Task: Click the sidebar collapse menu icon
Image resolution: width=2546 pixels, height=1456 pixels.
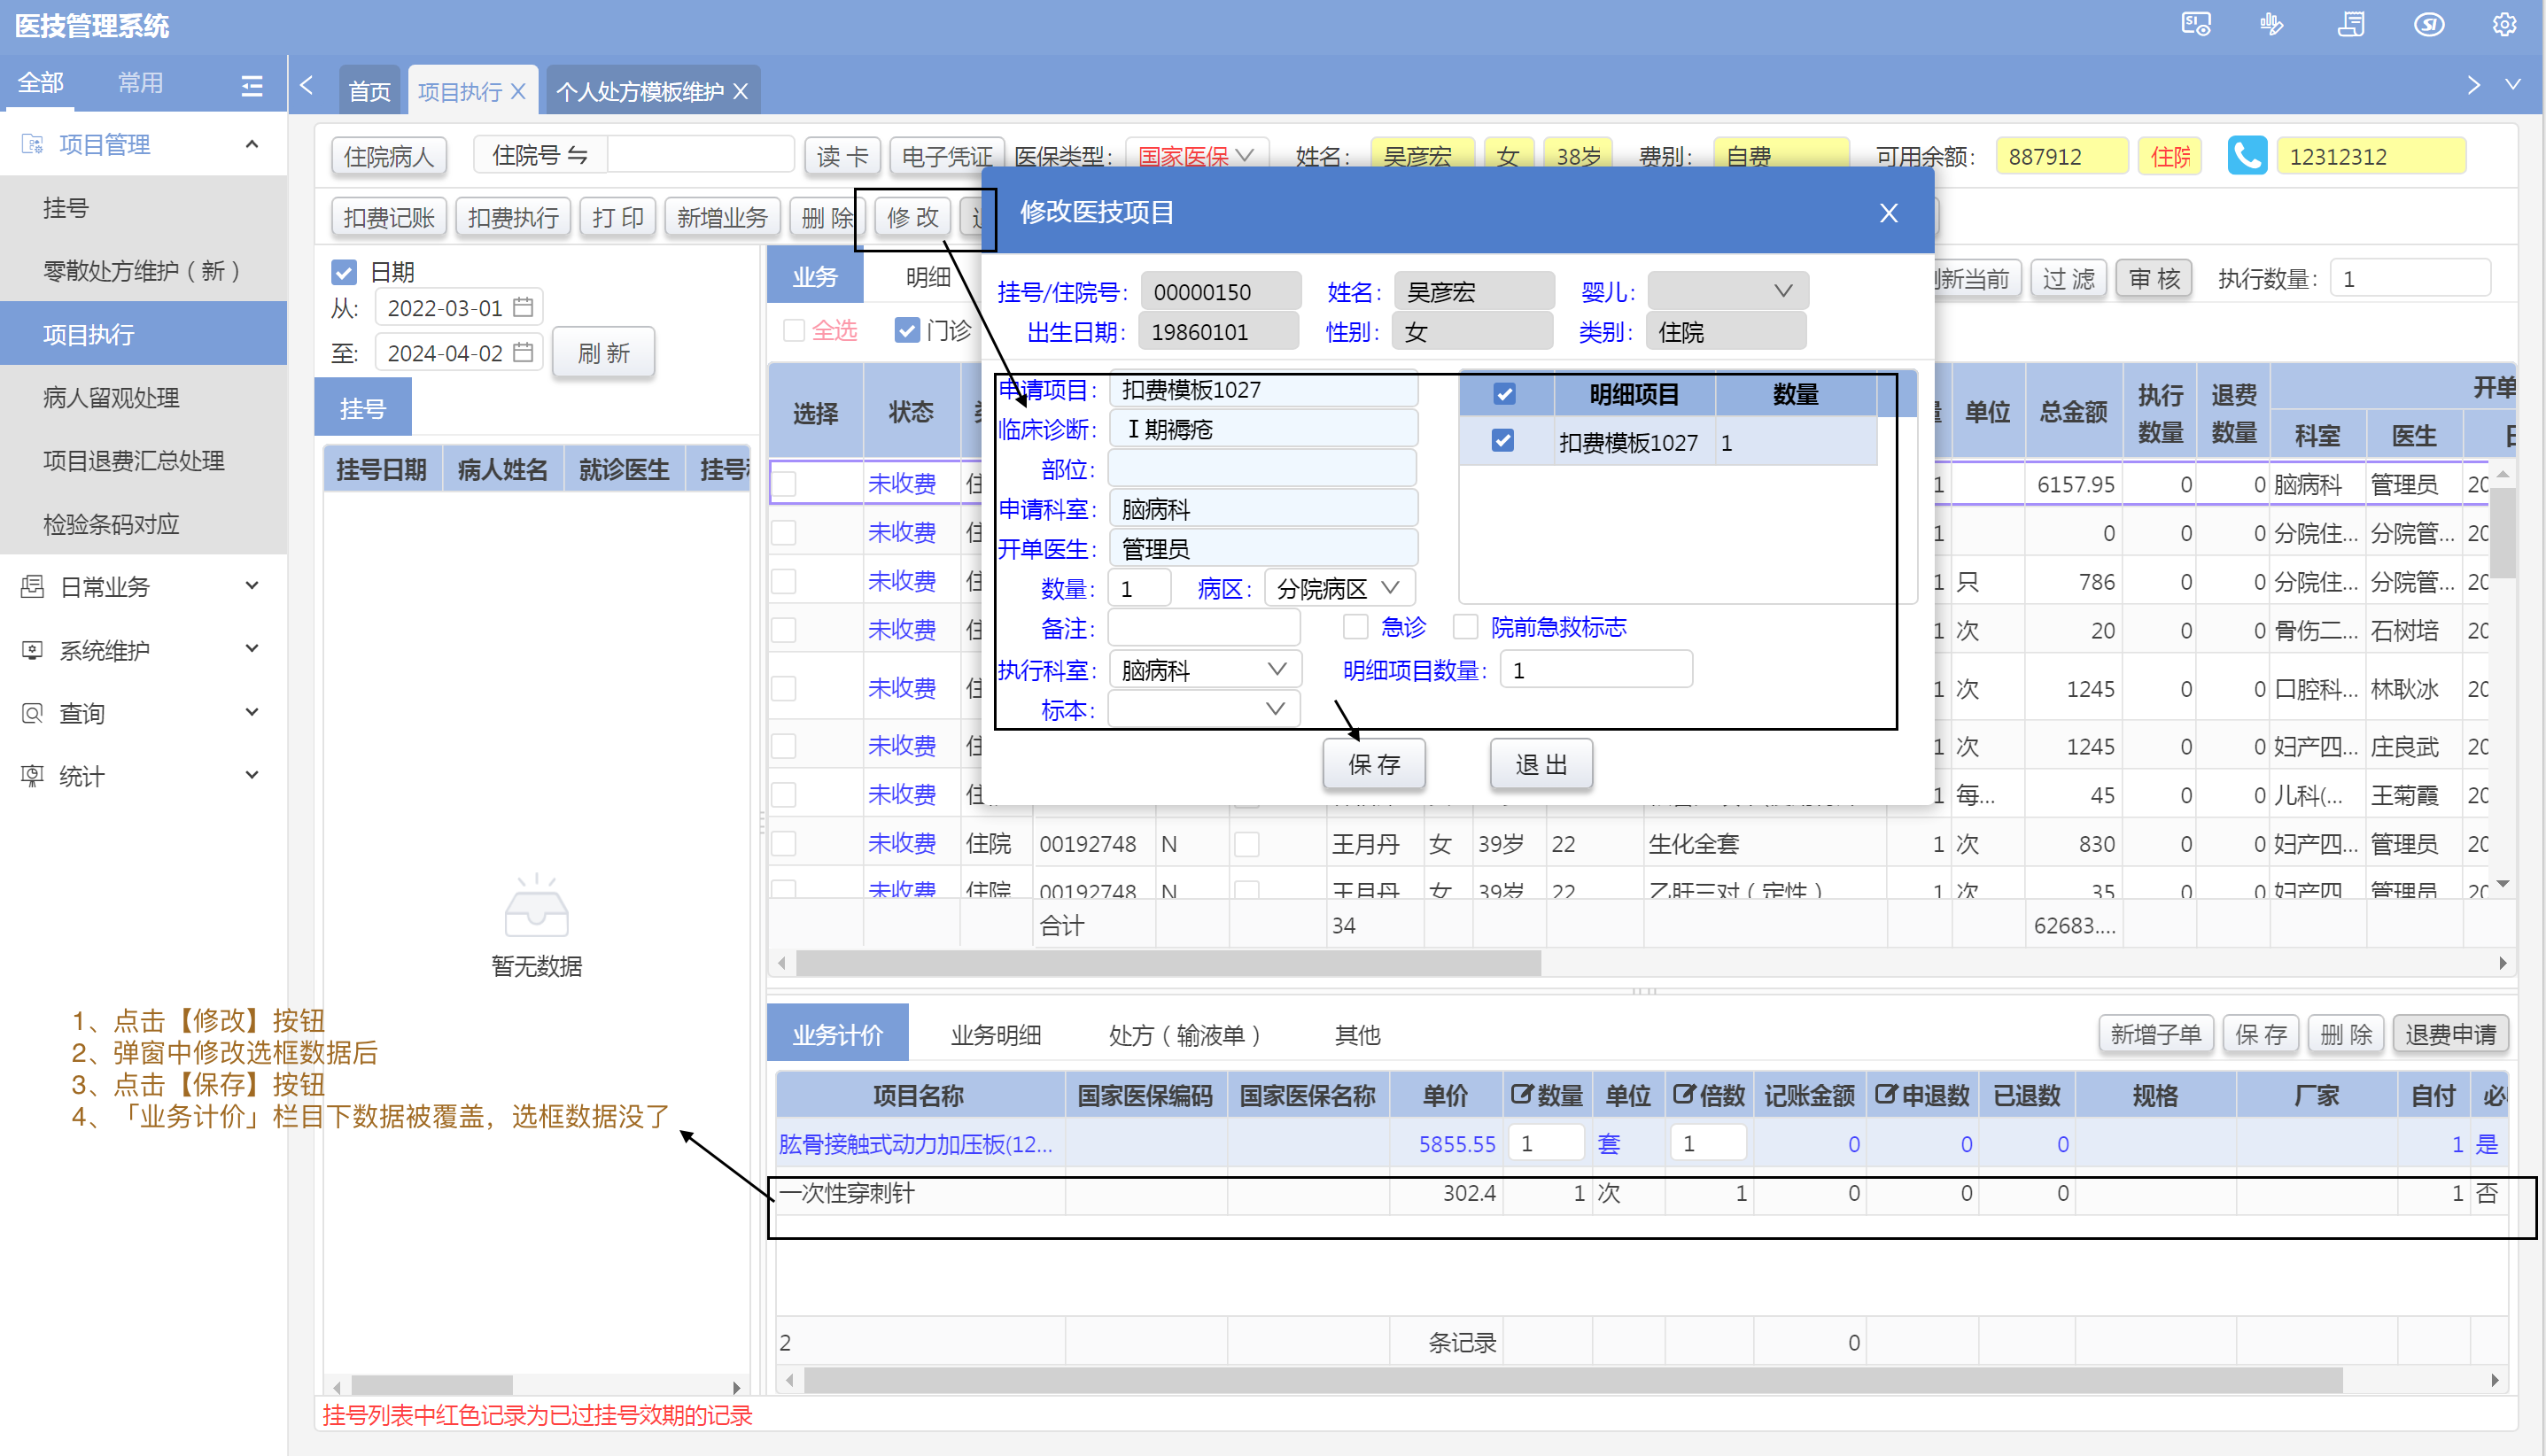Action: (x=252, y=85)
